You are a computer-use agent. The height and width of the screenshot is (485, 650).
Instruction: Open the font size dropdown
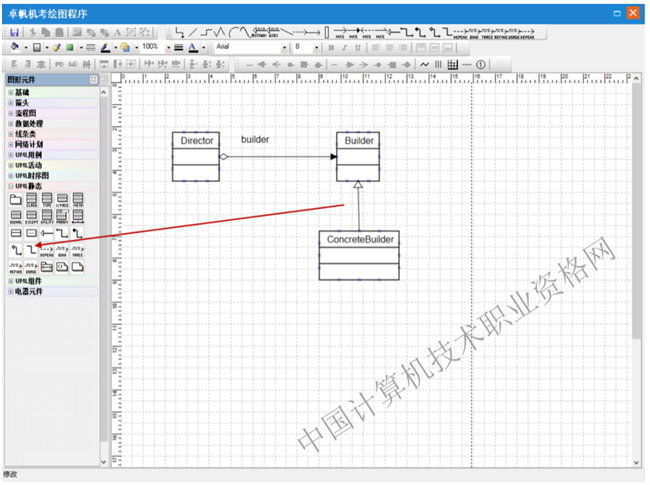(316, 47)
